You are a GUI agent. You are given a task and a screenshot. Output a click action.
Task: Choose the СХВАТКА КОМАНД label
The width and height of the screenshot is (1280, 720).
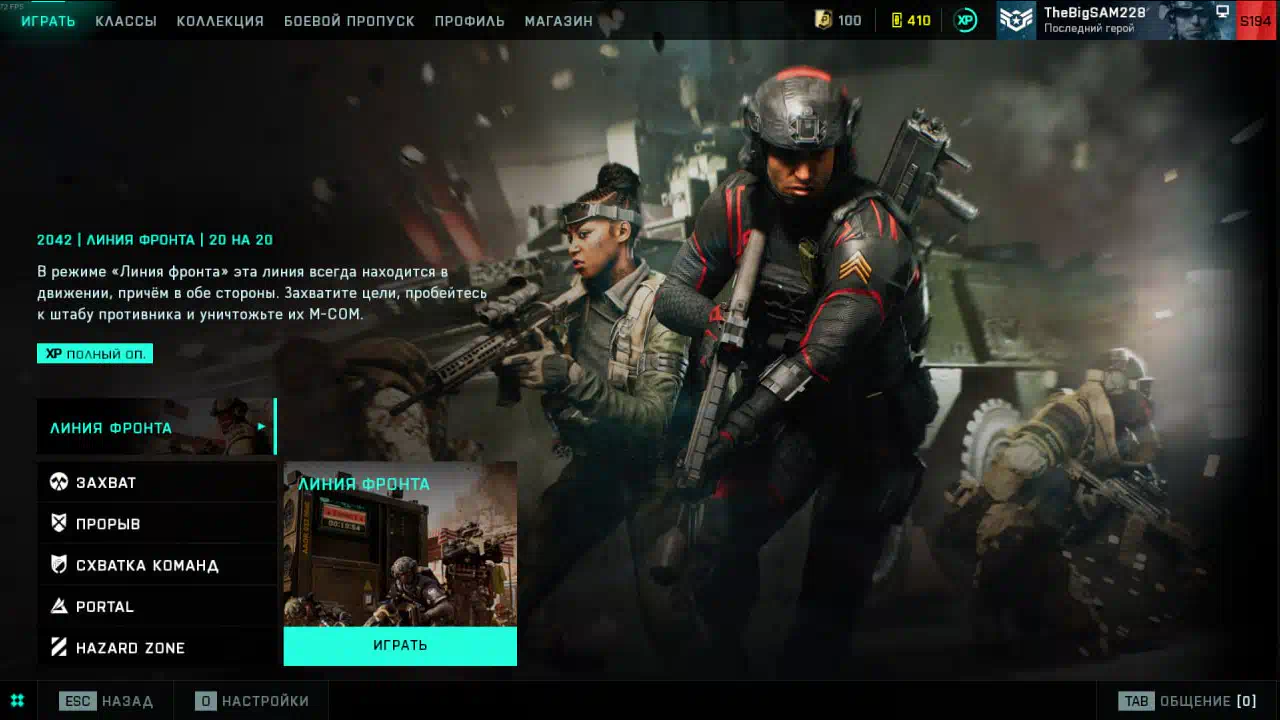pos(147,566)
